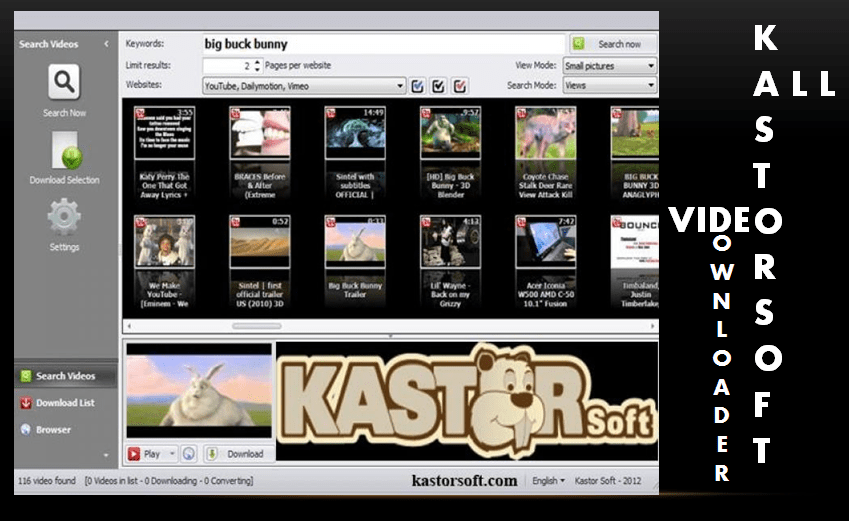Play the selected video preview
This screenshot has height=521, width=849.
[x=146, y=454]
